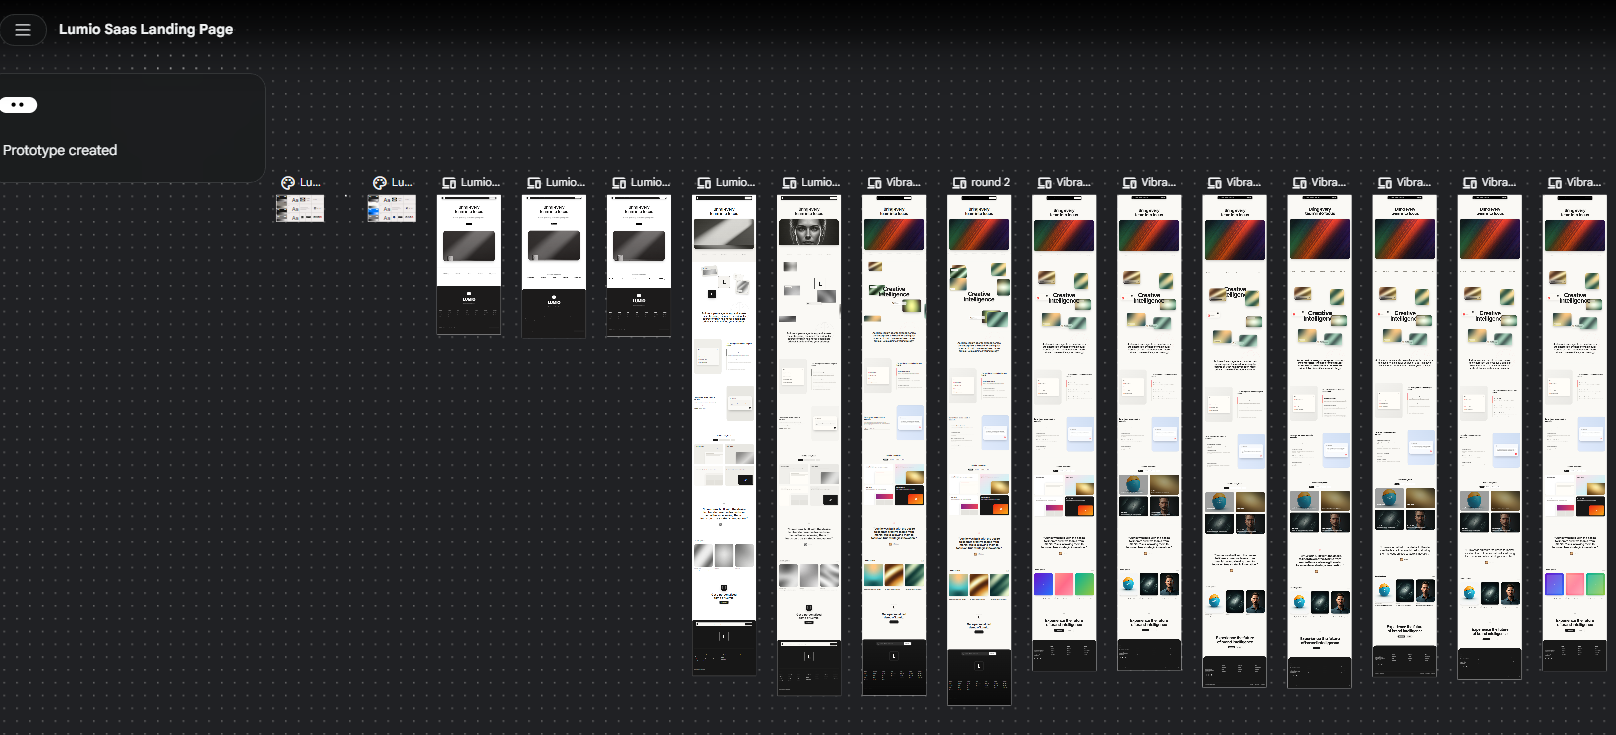Select the last Vibra frame preview on the right
The image size is (1616, 735).
pyautogui.click(x=1575, y=432)
